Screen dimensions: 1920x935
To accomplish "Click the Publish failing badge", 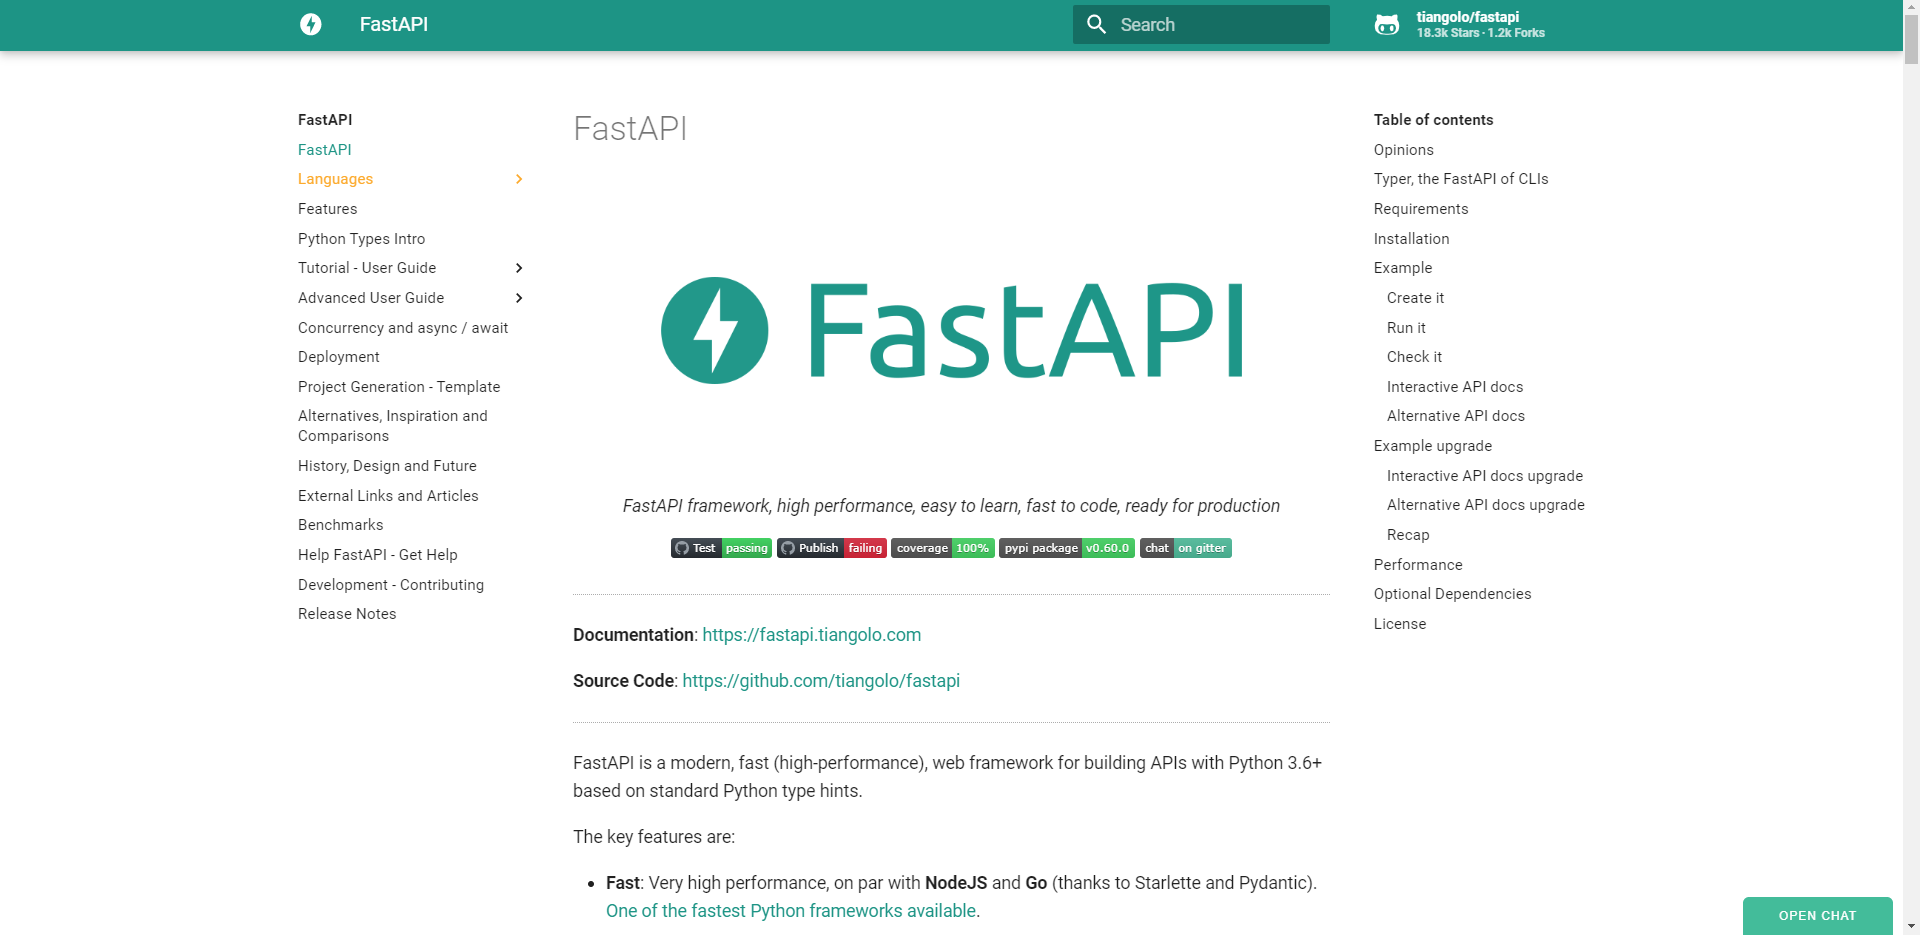I will 832,548.
